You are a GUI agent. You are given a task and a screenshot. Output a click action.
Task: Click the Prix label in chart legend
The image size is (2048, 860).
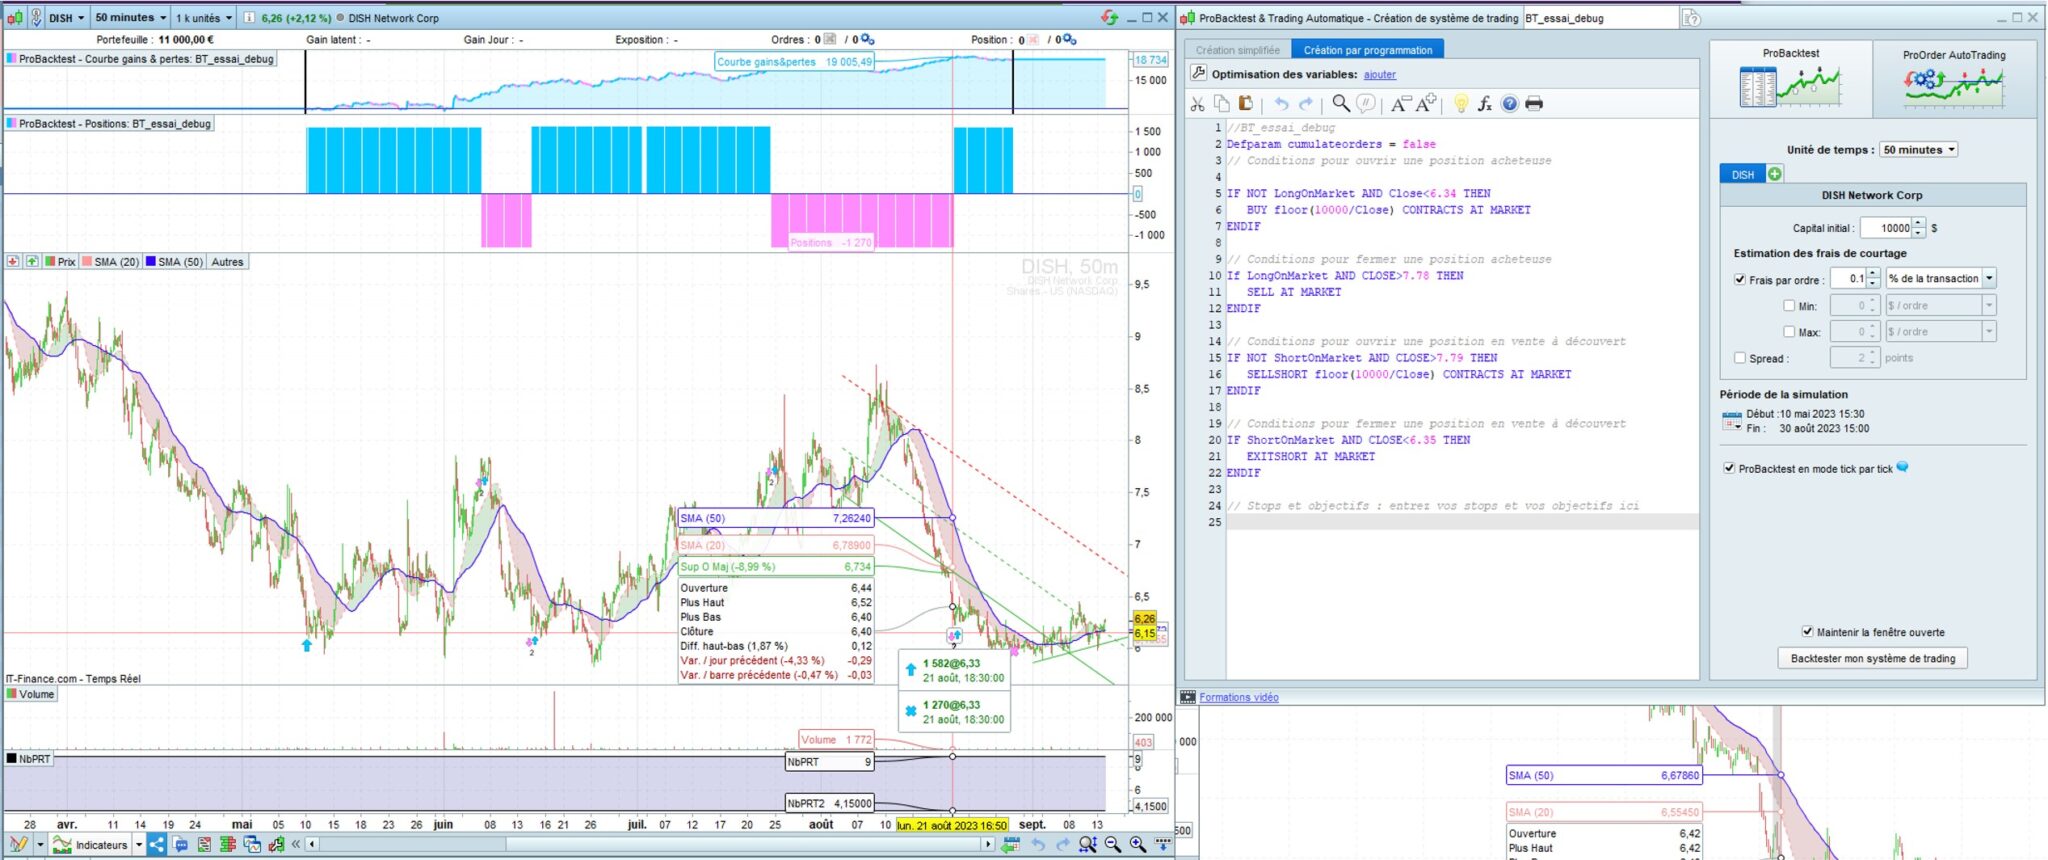coord(60,262)
